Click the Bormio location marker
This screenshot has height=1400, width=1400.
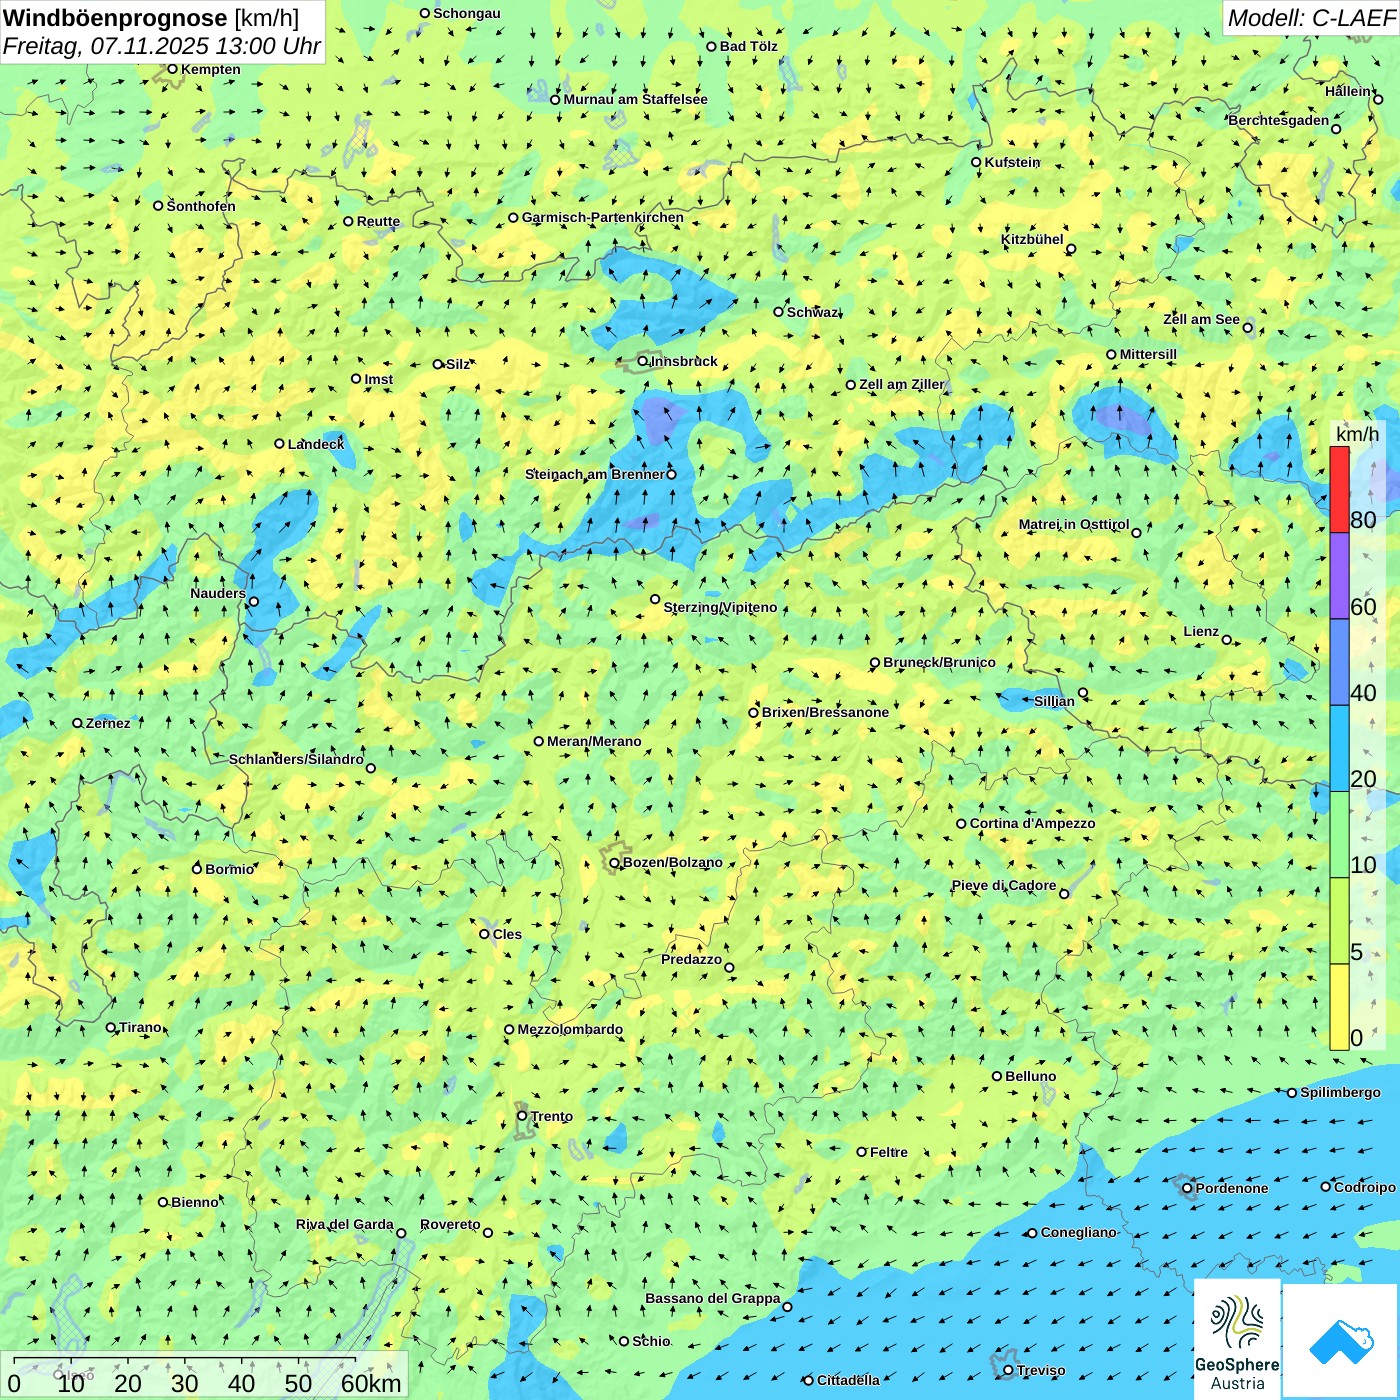198,869
